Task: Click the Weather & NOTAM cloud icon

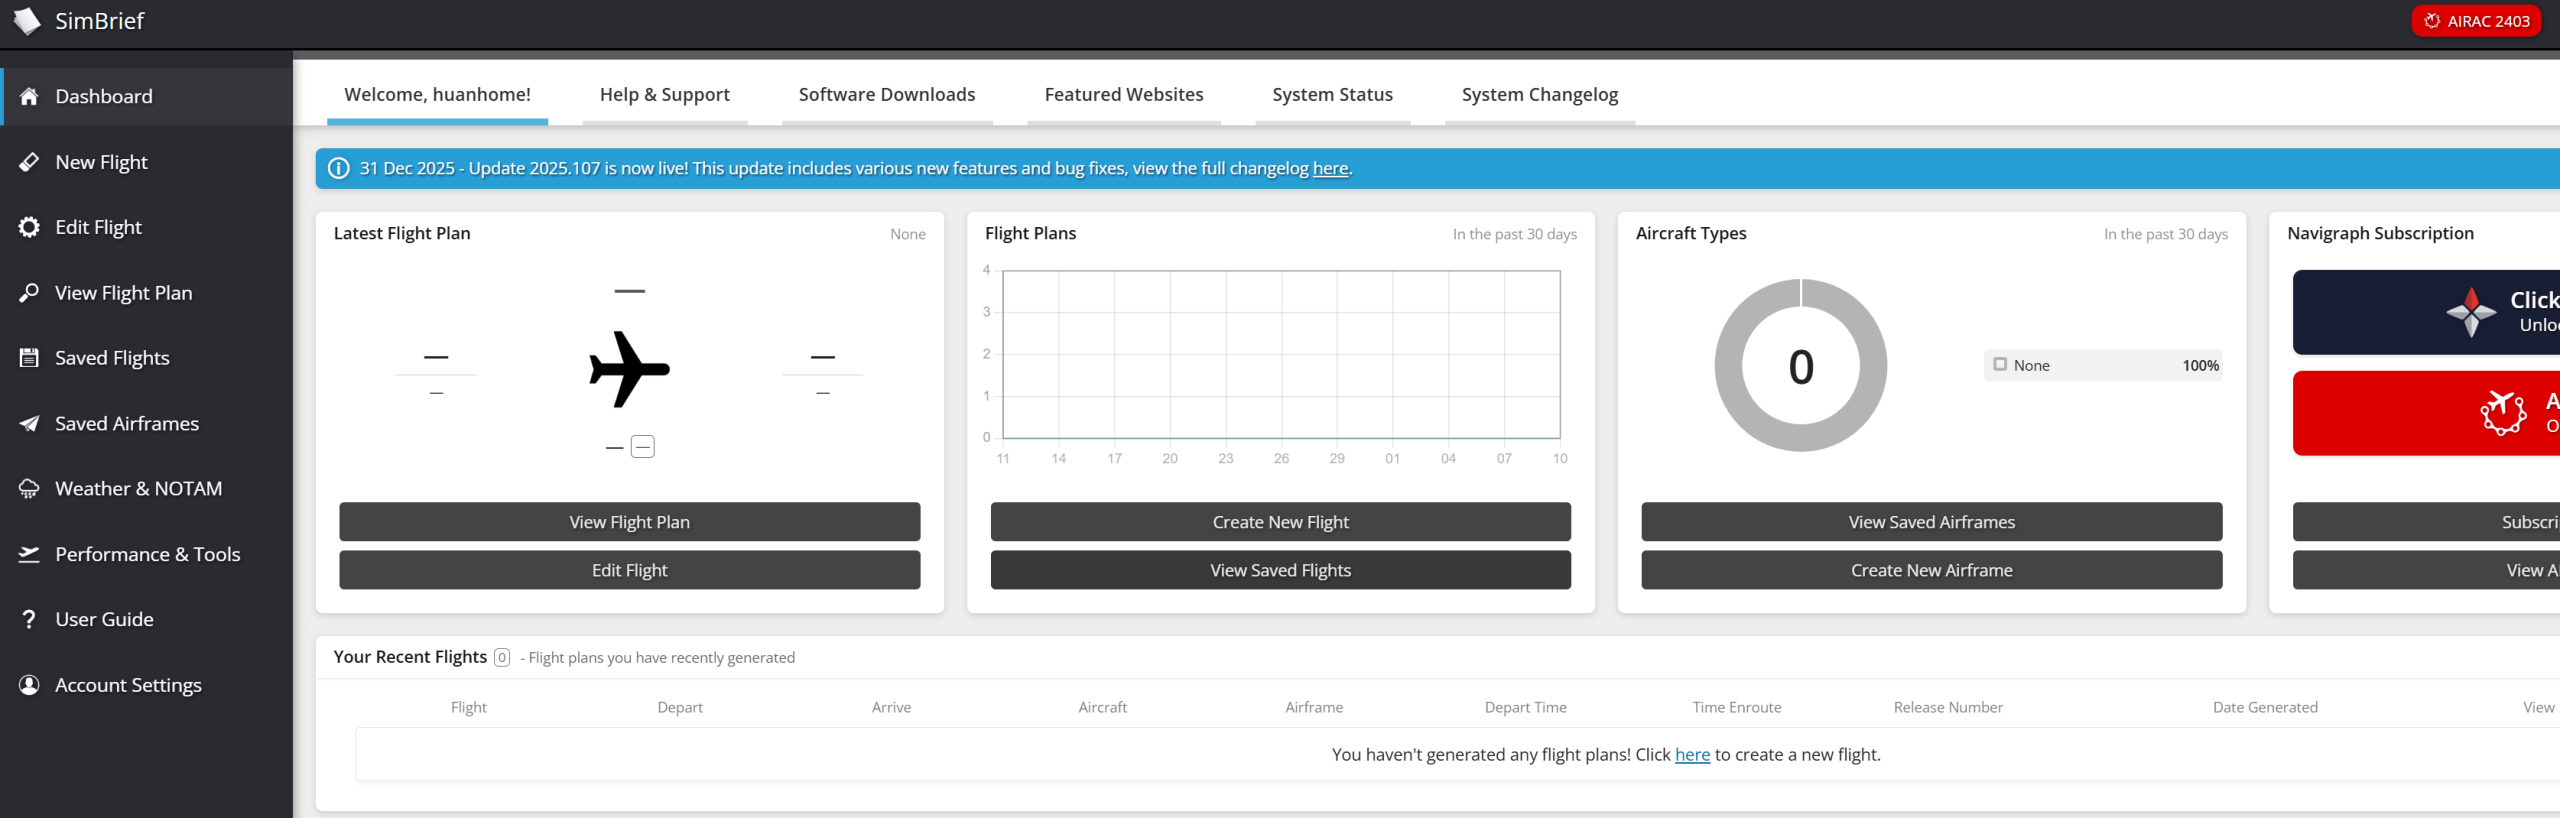Action: [29, 489]
